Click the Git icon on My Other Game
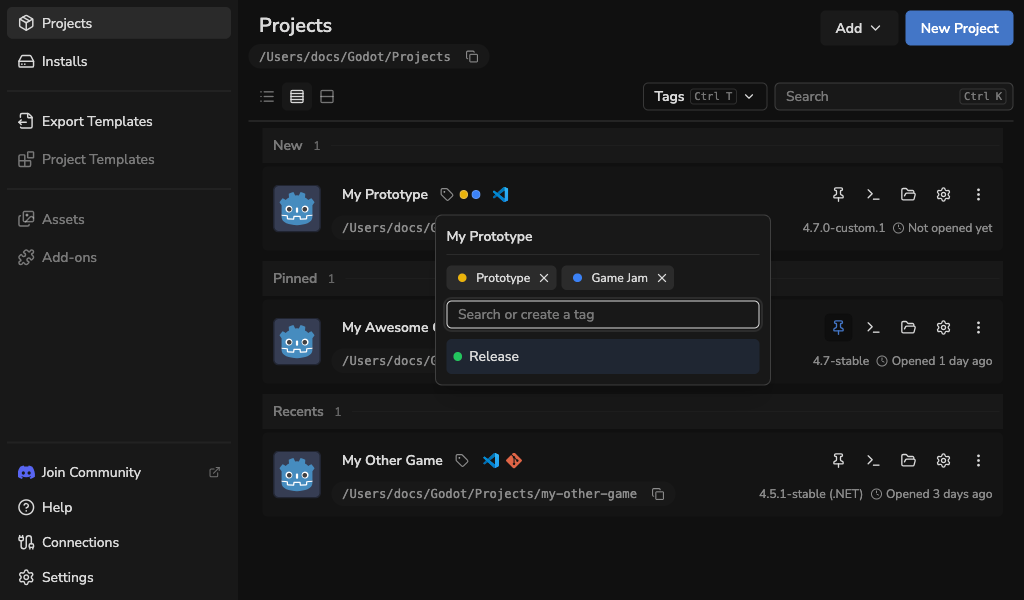This screenshot has width=1024, height=600. [514, 461]
